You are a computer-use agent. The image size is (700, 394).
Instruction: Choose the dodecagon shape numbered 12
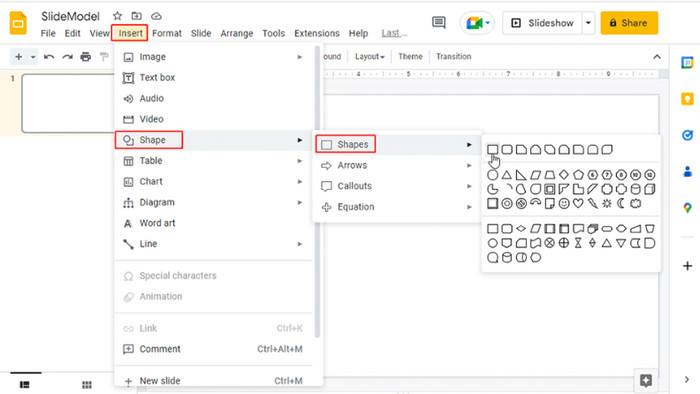[x=650, y=175]
